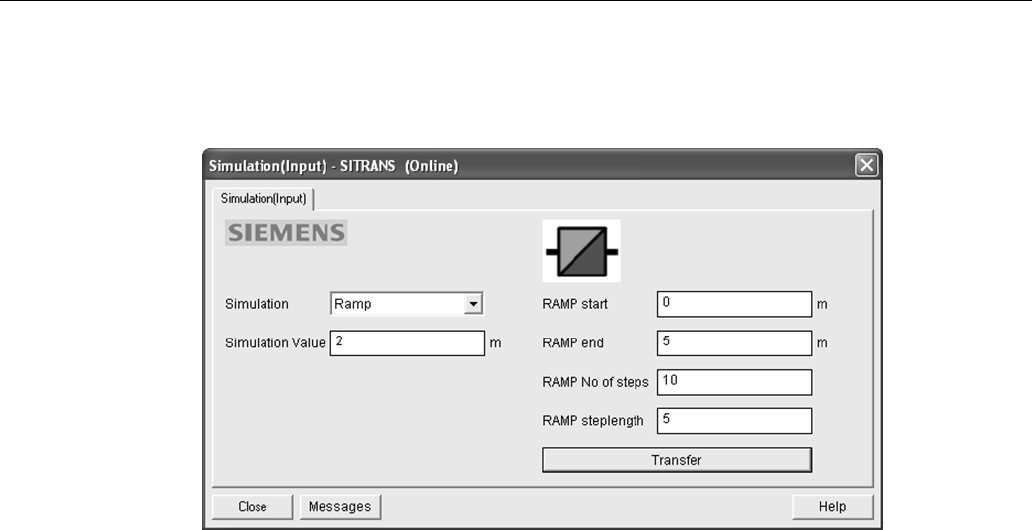
Task: Click the 'RAMP steplength' label
Action: [593, 421]
